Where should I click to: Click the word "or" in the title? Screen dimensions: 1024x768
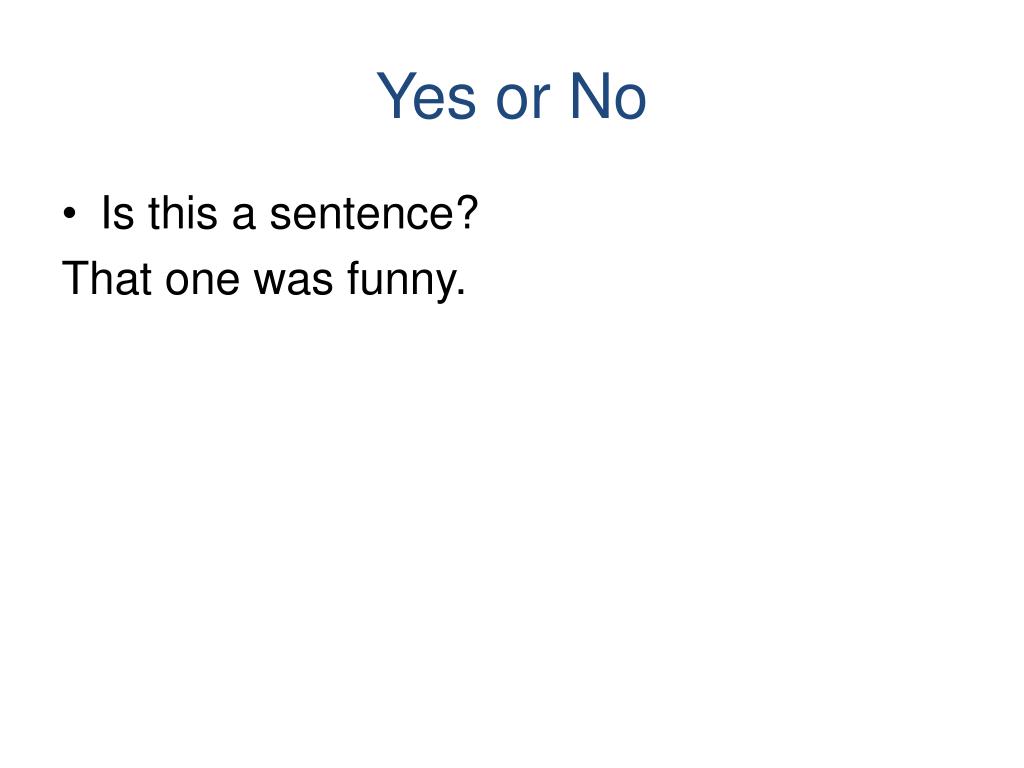pos(523,103)
